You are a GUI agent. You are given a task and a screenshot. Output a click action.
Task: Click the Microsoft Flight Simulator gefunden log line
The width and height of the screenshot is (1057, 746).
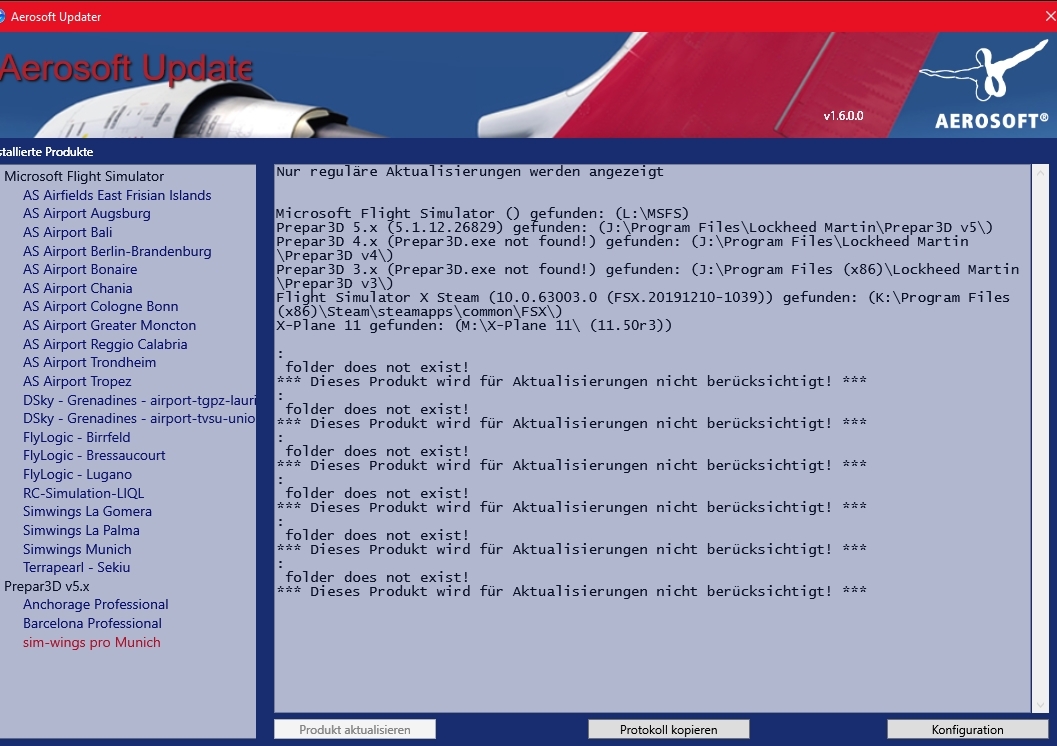coord(483,214)
